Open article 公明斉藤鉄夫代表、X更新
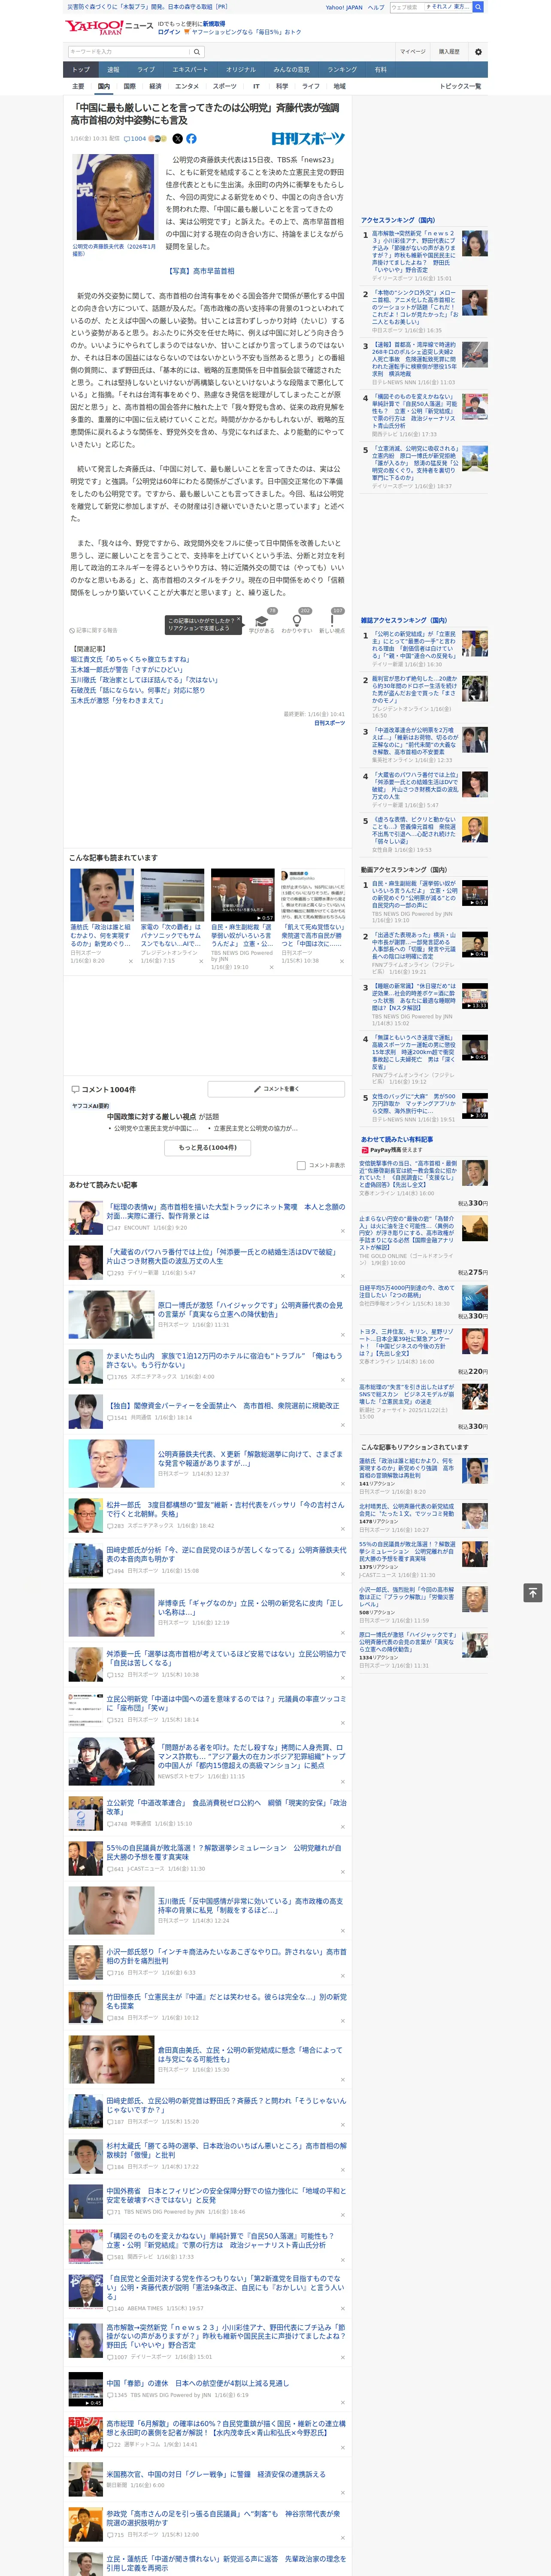 [x=251, y=1459]
